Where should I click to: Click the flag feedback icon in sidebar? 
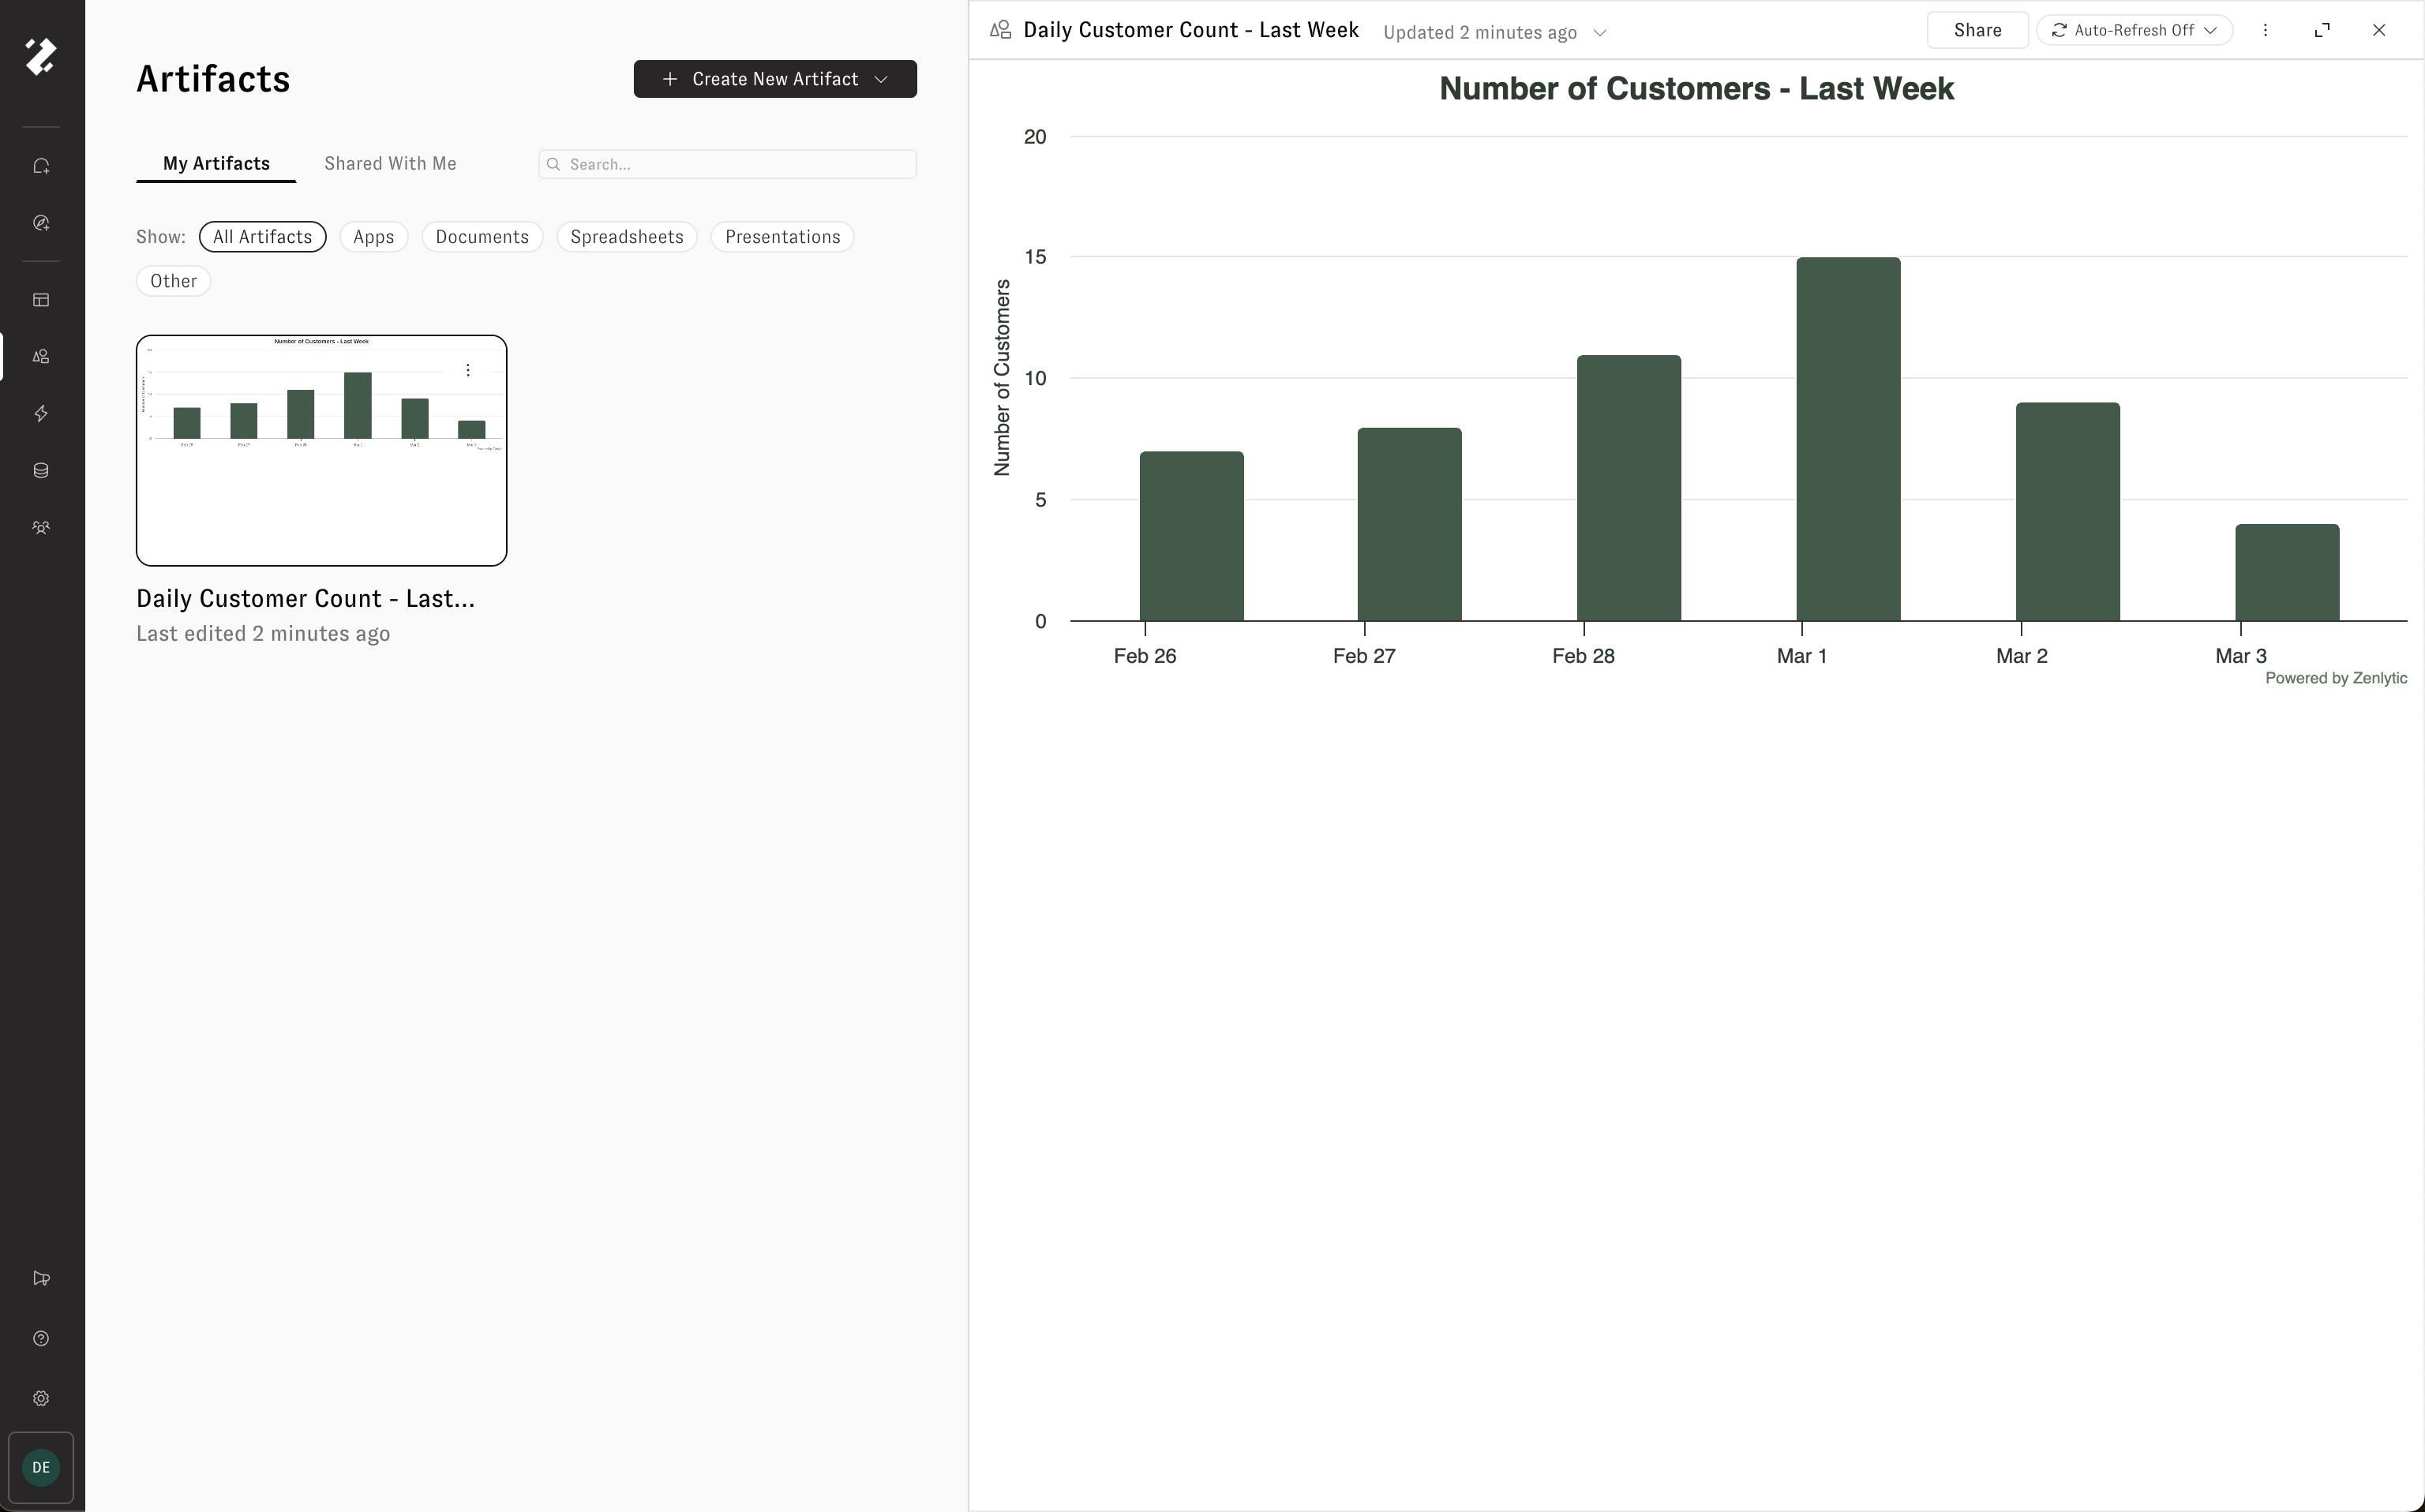41,1279
